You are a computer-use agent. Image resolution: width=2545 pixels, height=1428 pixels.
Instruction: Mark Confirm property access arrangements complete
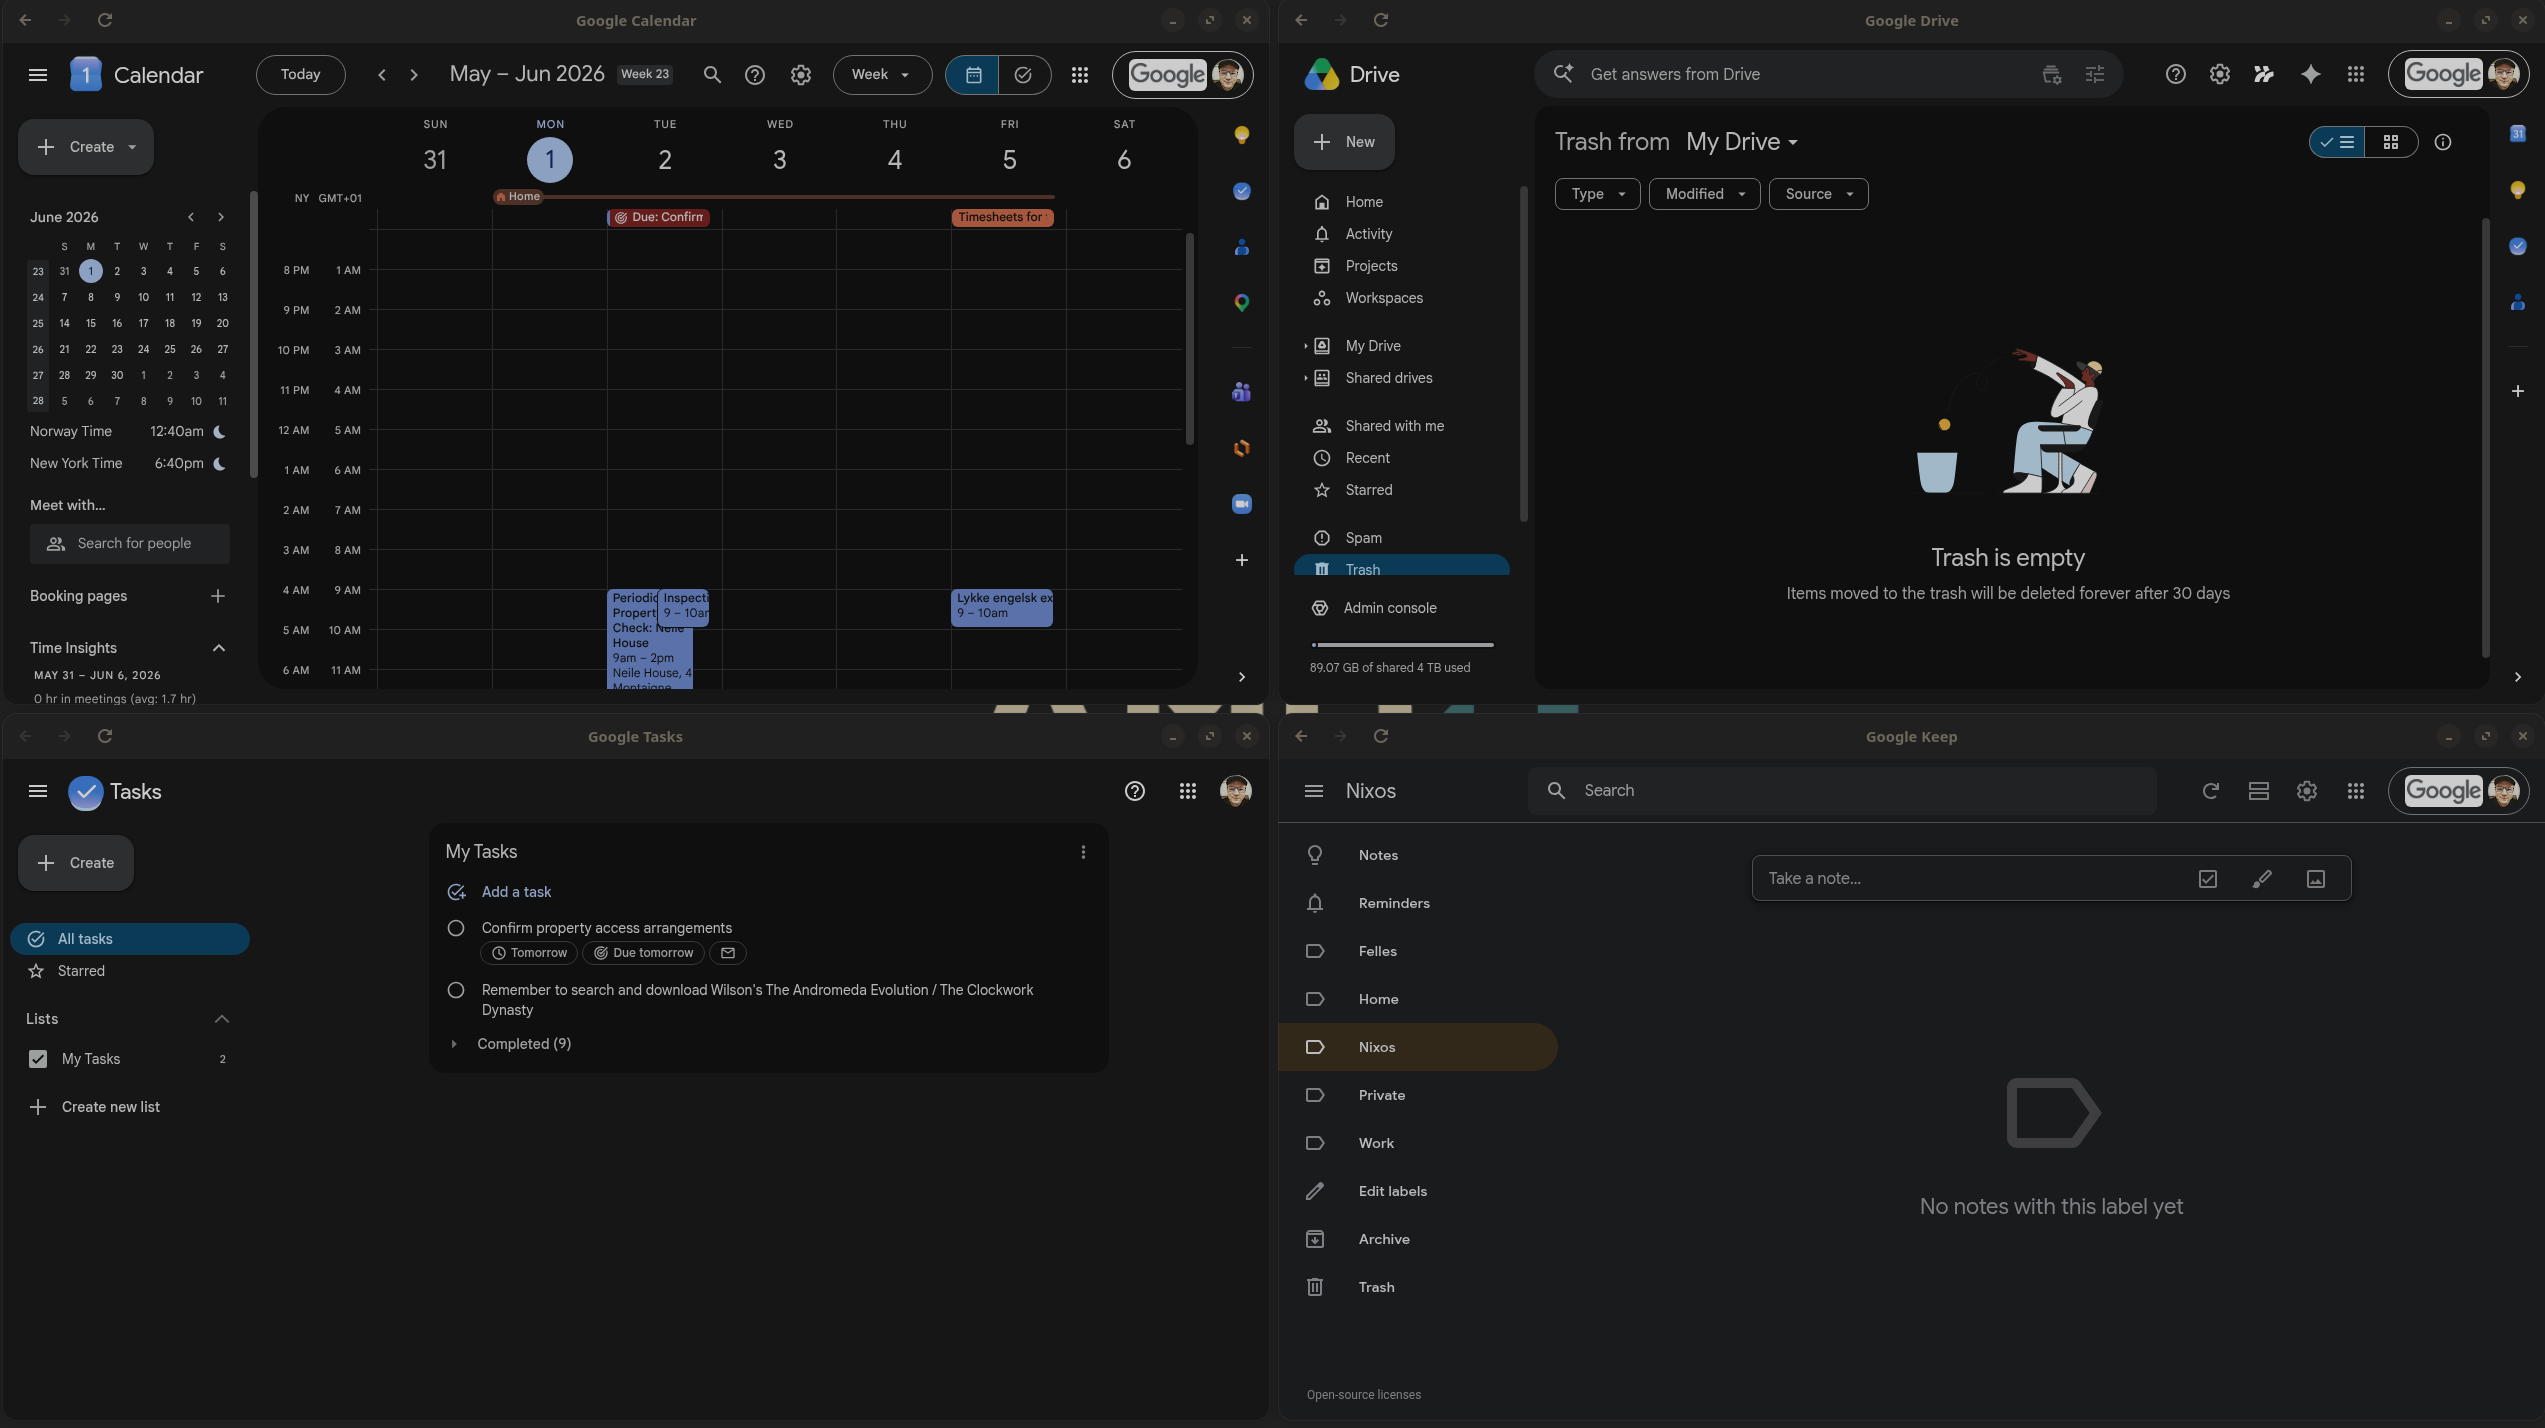coord(456,928)
